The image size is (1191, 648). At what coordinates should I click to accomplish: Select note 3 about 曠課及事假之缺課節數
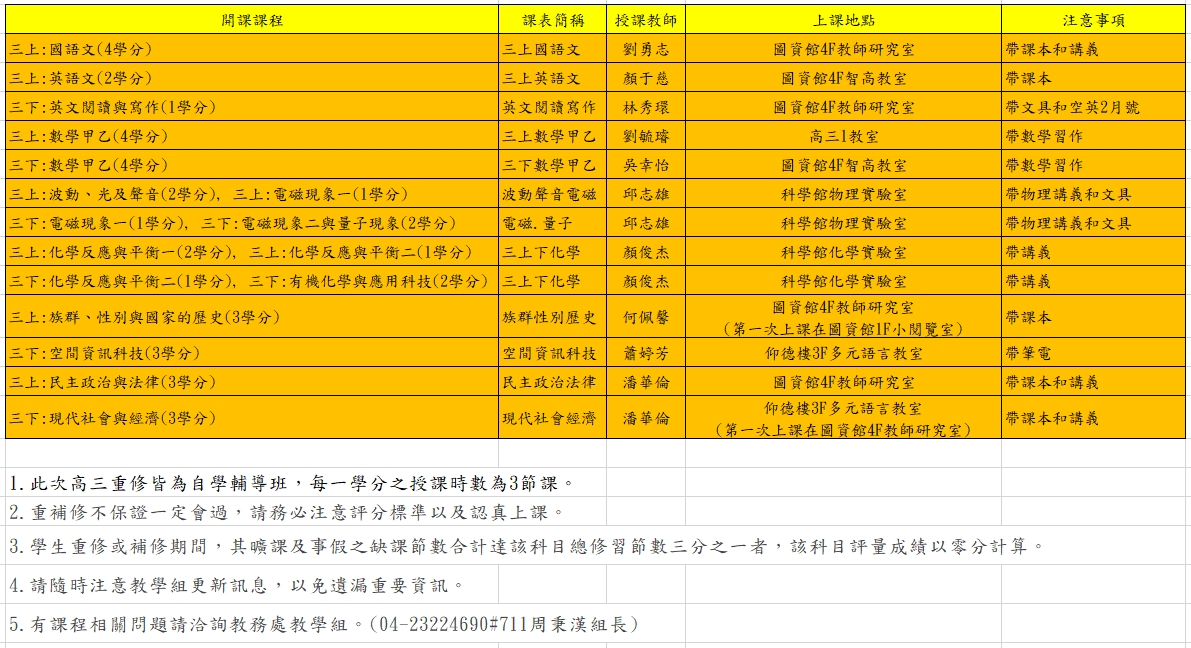(x=527, y=545)
